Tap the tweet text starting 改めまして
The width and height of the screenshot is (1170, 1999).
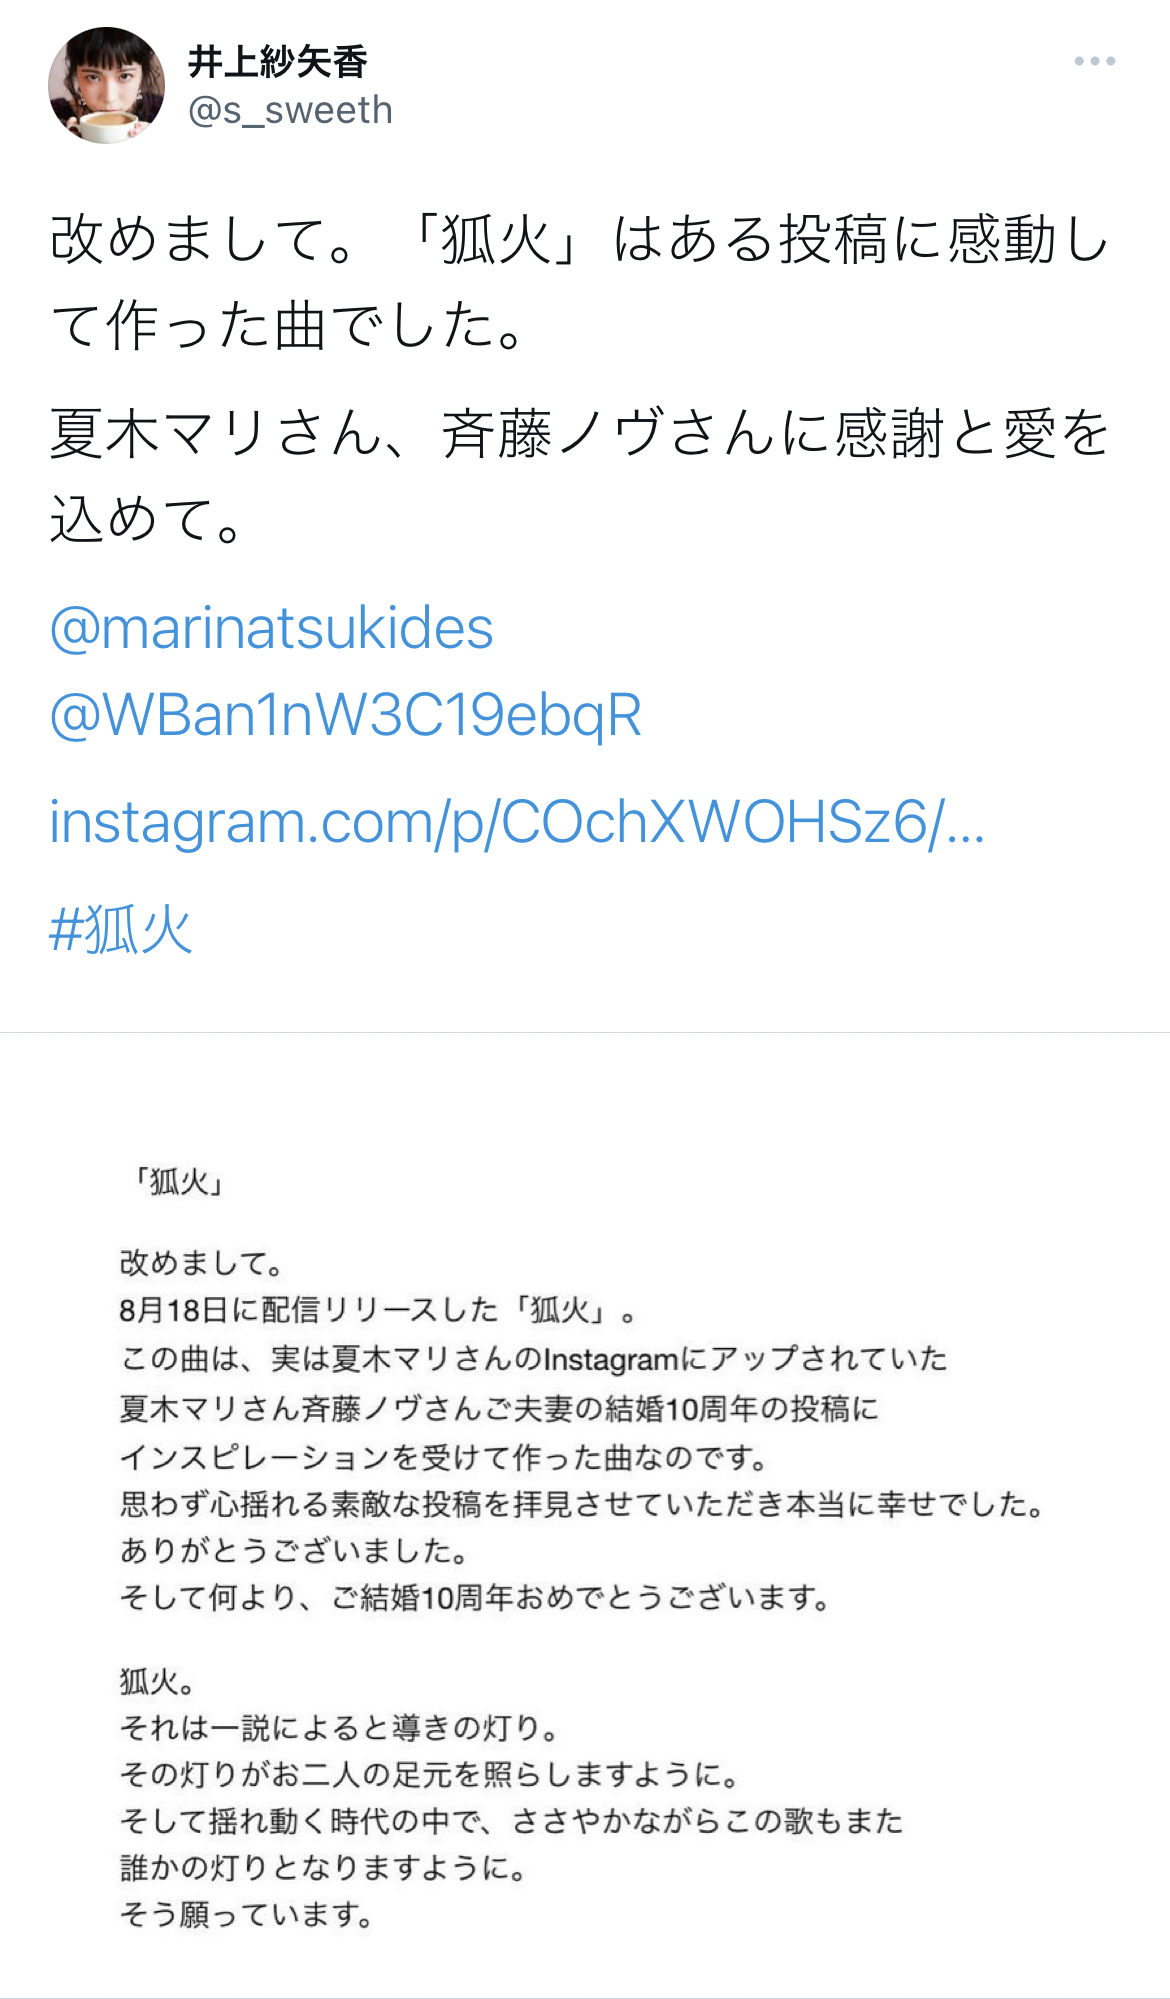[579, 282]
